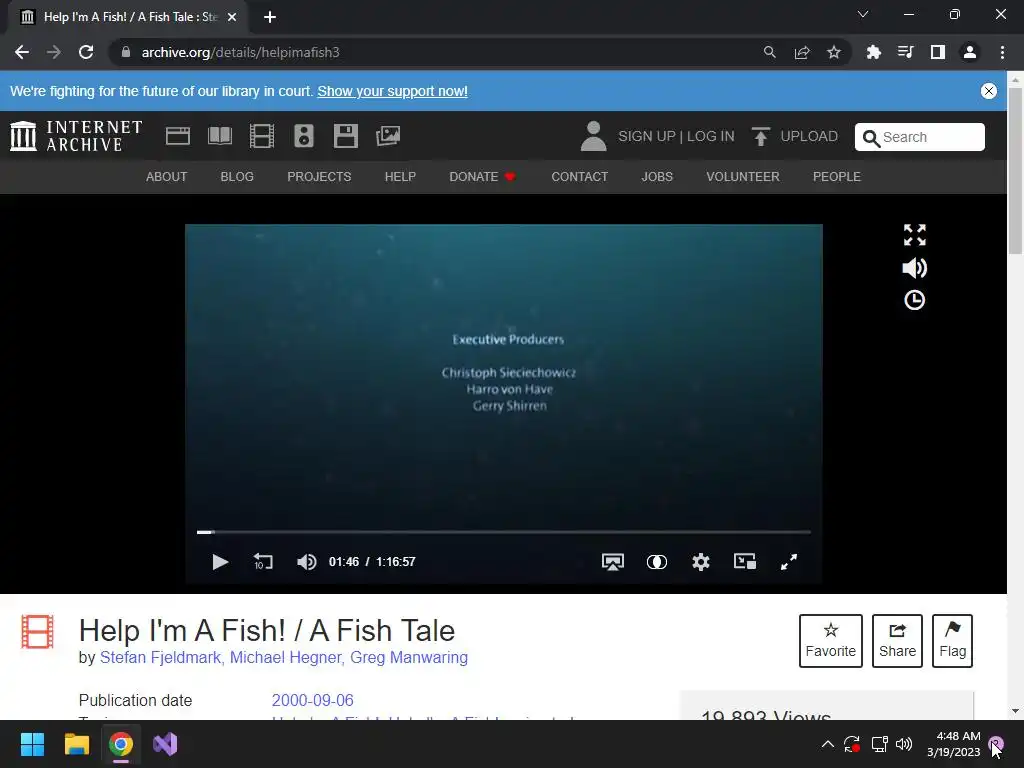Open creator link Greg Manwaring
Image resolution: width=1024 pixels, height=768 pixels.
(x=409, y=658)
